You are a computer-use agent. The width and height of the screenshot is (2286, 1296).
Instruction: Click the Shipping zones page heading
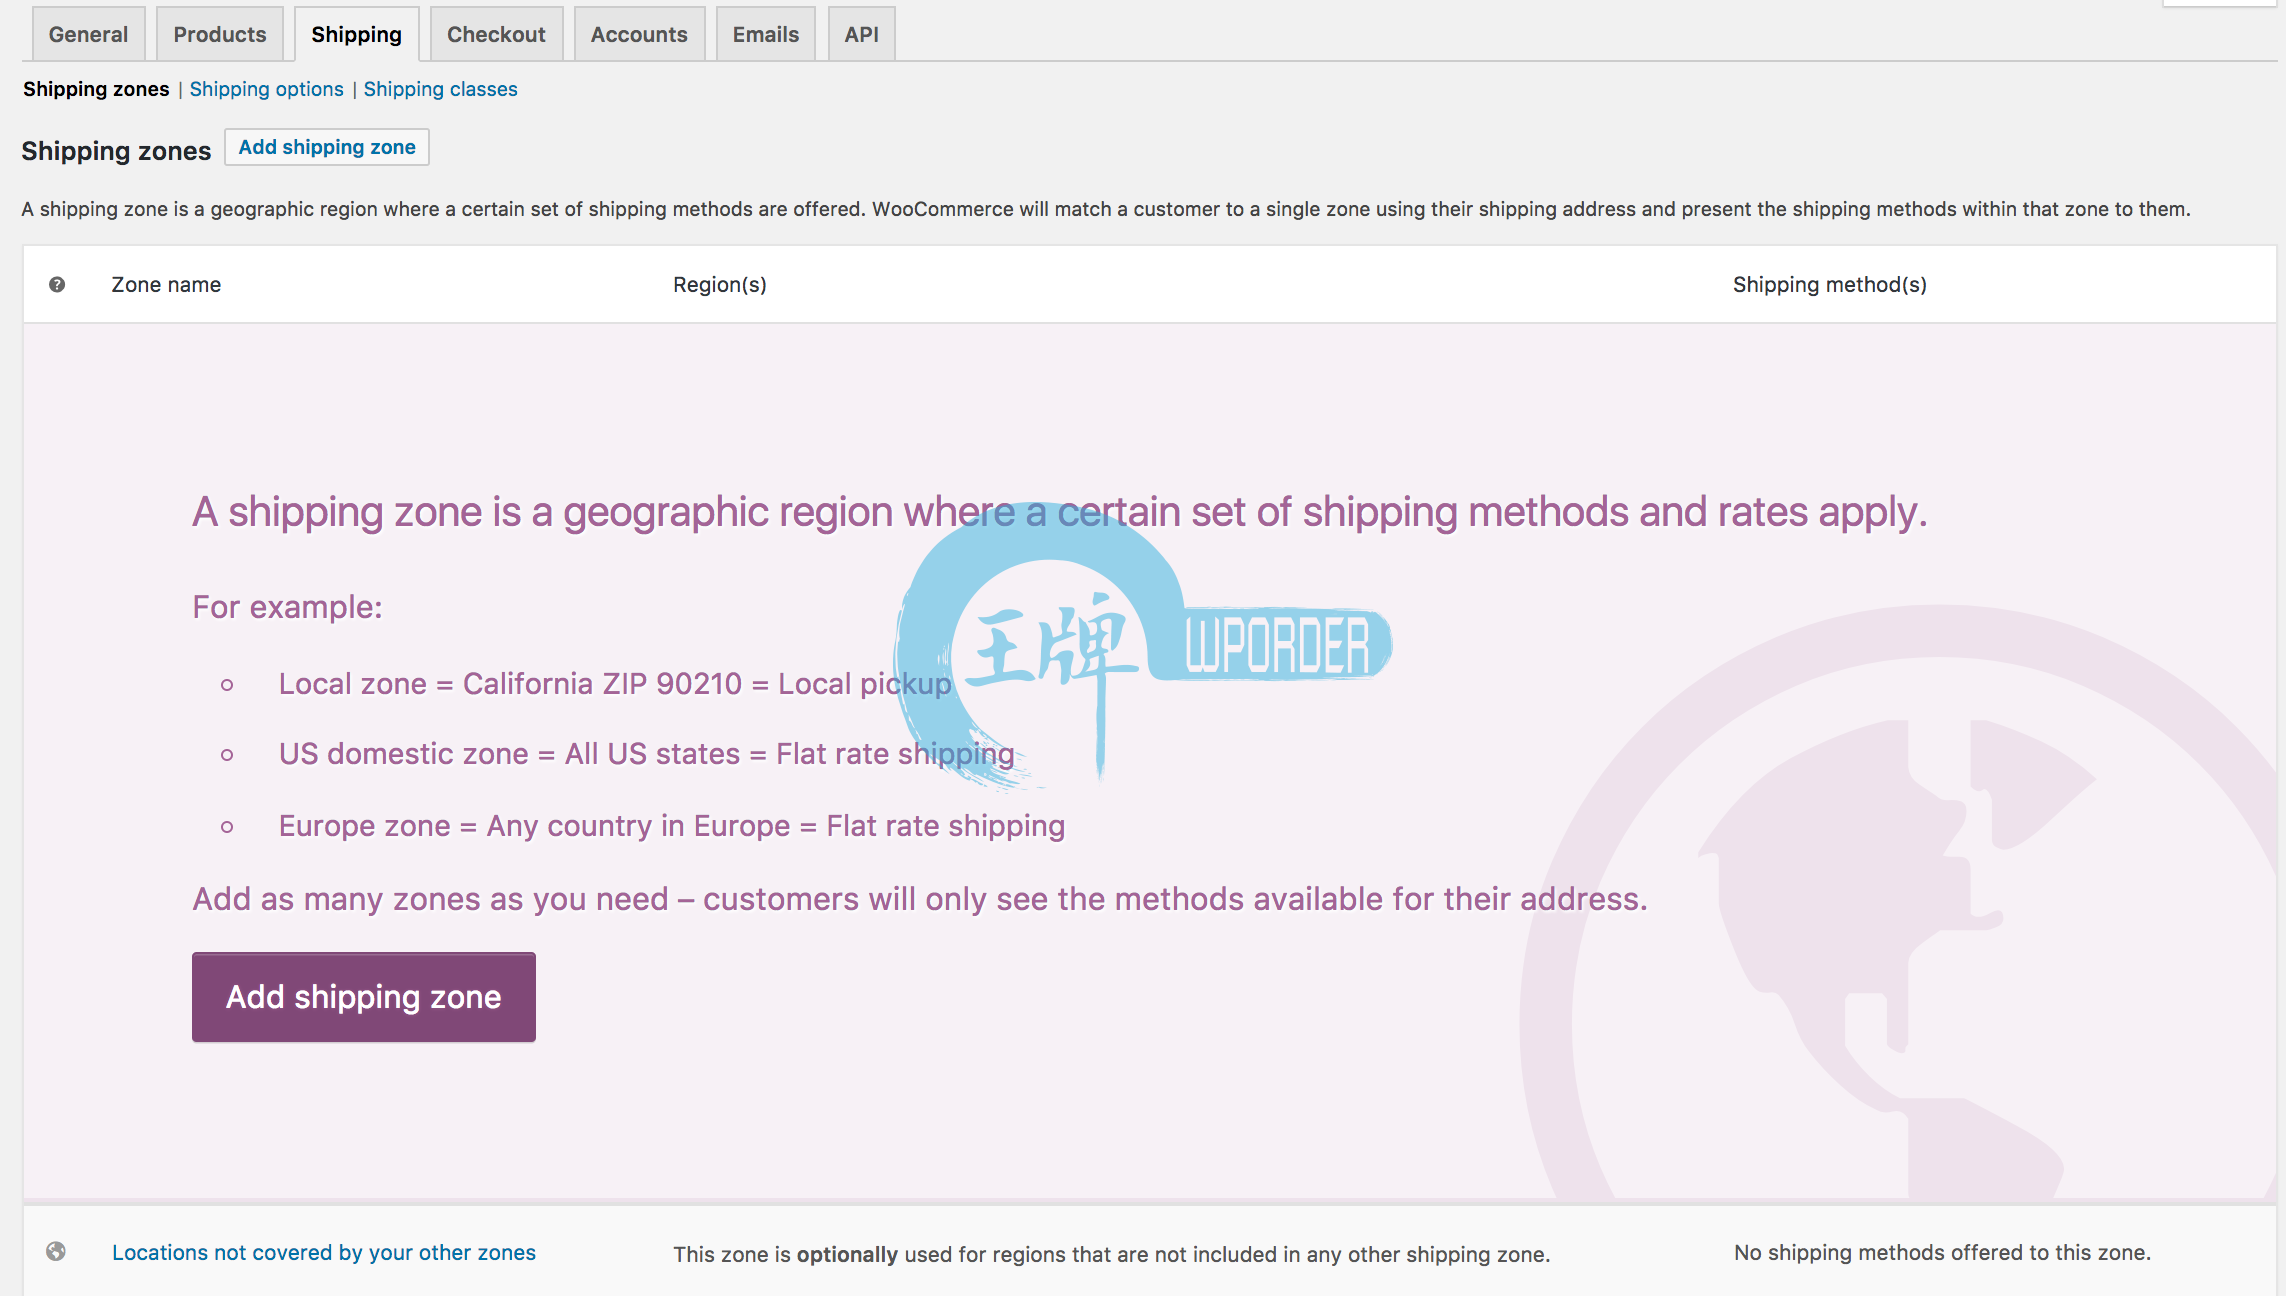[x=116, y=151]
